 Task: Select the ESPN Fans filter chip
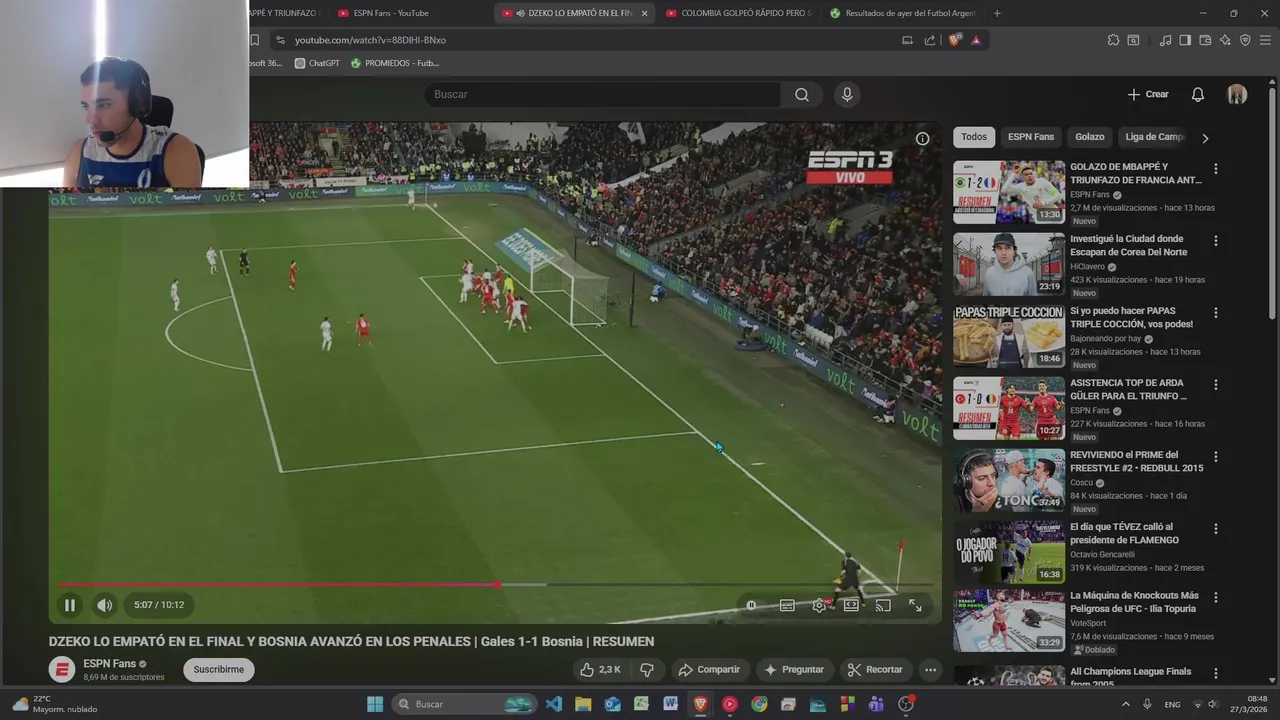pyautogui.click(x=1031, y=137)
